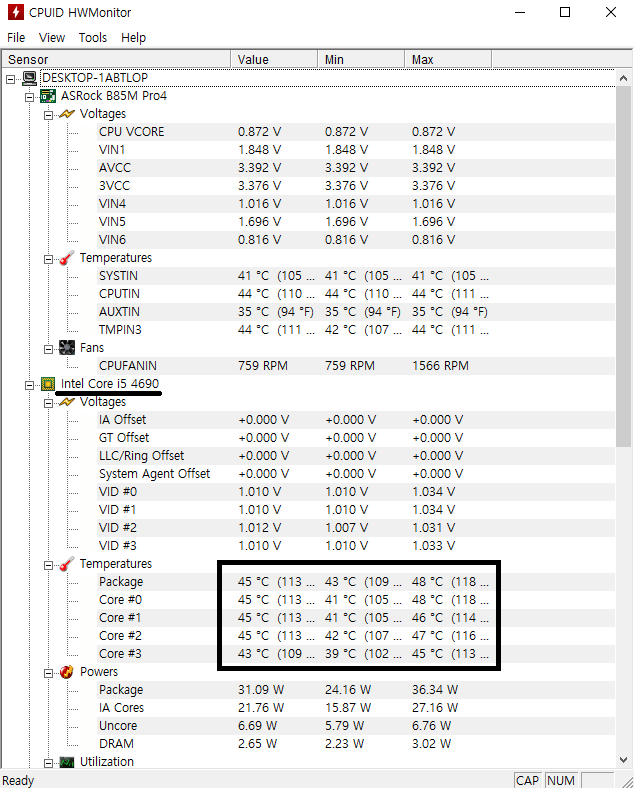
Task: Select the VID #0 row
Action: 357,492
